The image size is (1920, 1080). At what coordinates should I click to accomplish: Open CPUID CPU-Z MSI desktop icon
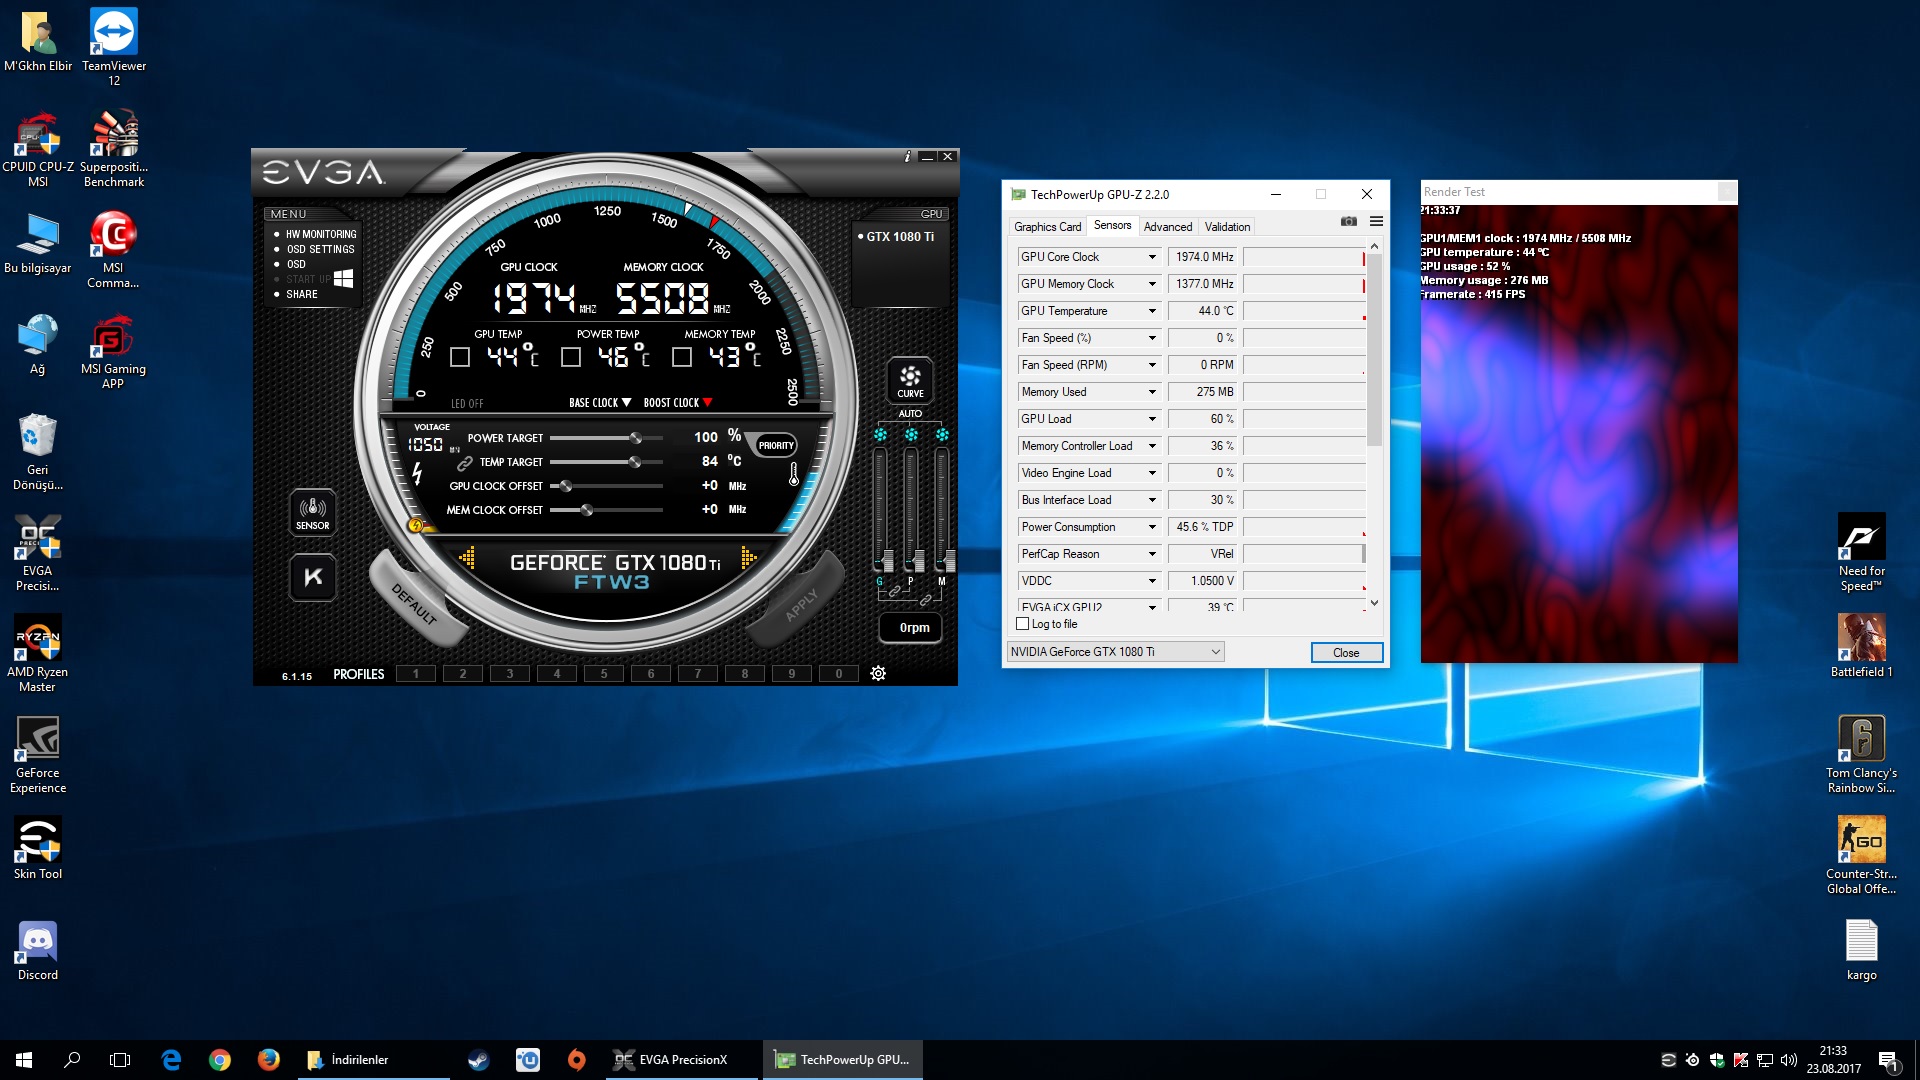pos(38,150)
